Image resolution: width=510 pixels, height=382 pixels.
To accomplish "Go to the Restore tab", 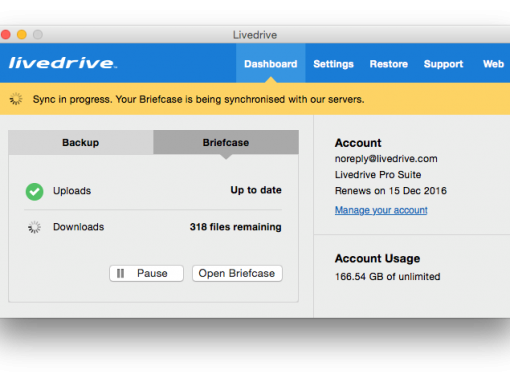I will click(x=389, y=64).
